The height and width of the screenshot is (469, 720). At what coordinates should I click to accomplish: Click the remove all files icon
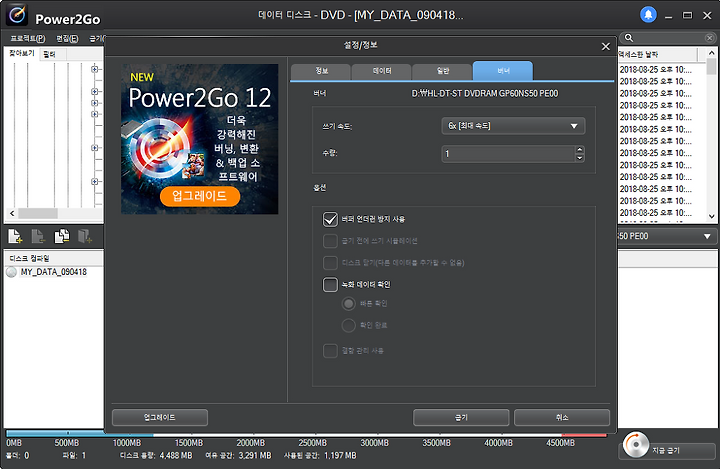pos(62,237)
